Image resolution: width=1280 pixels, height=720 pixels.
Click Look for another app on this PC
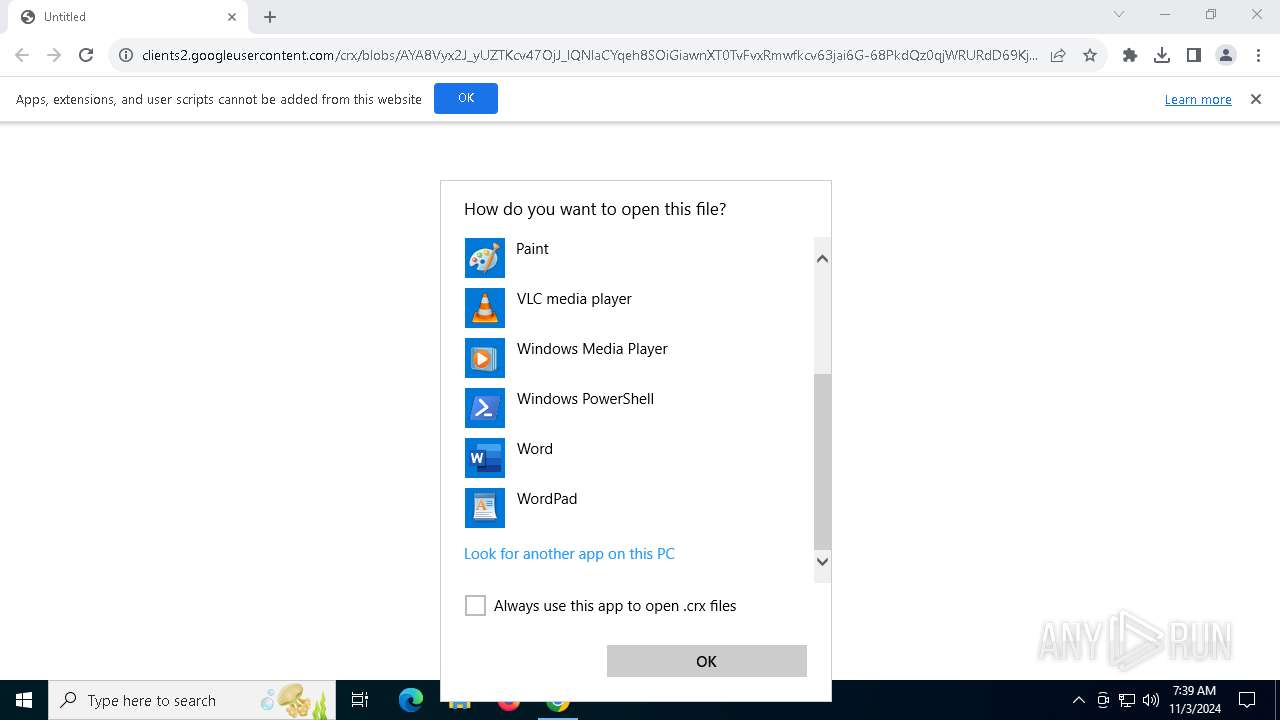pyautogui.click(x=569, y=554)
